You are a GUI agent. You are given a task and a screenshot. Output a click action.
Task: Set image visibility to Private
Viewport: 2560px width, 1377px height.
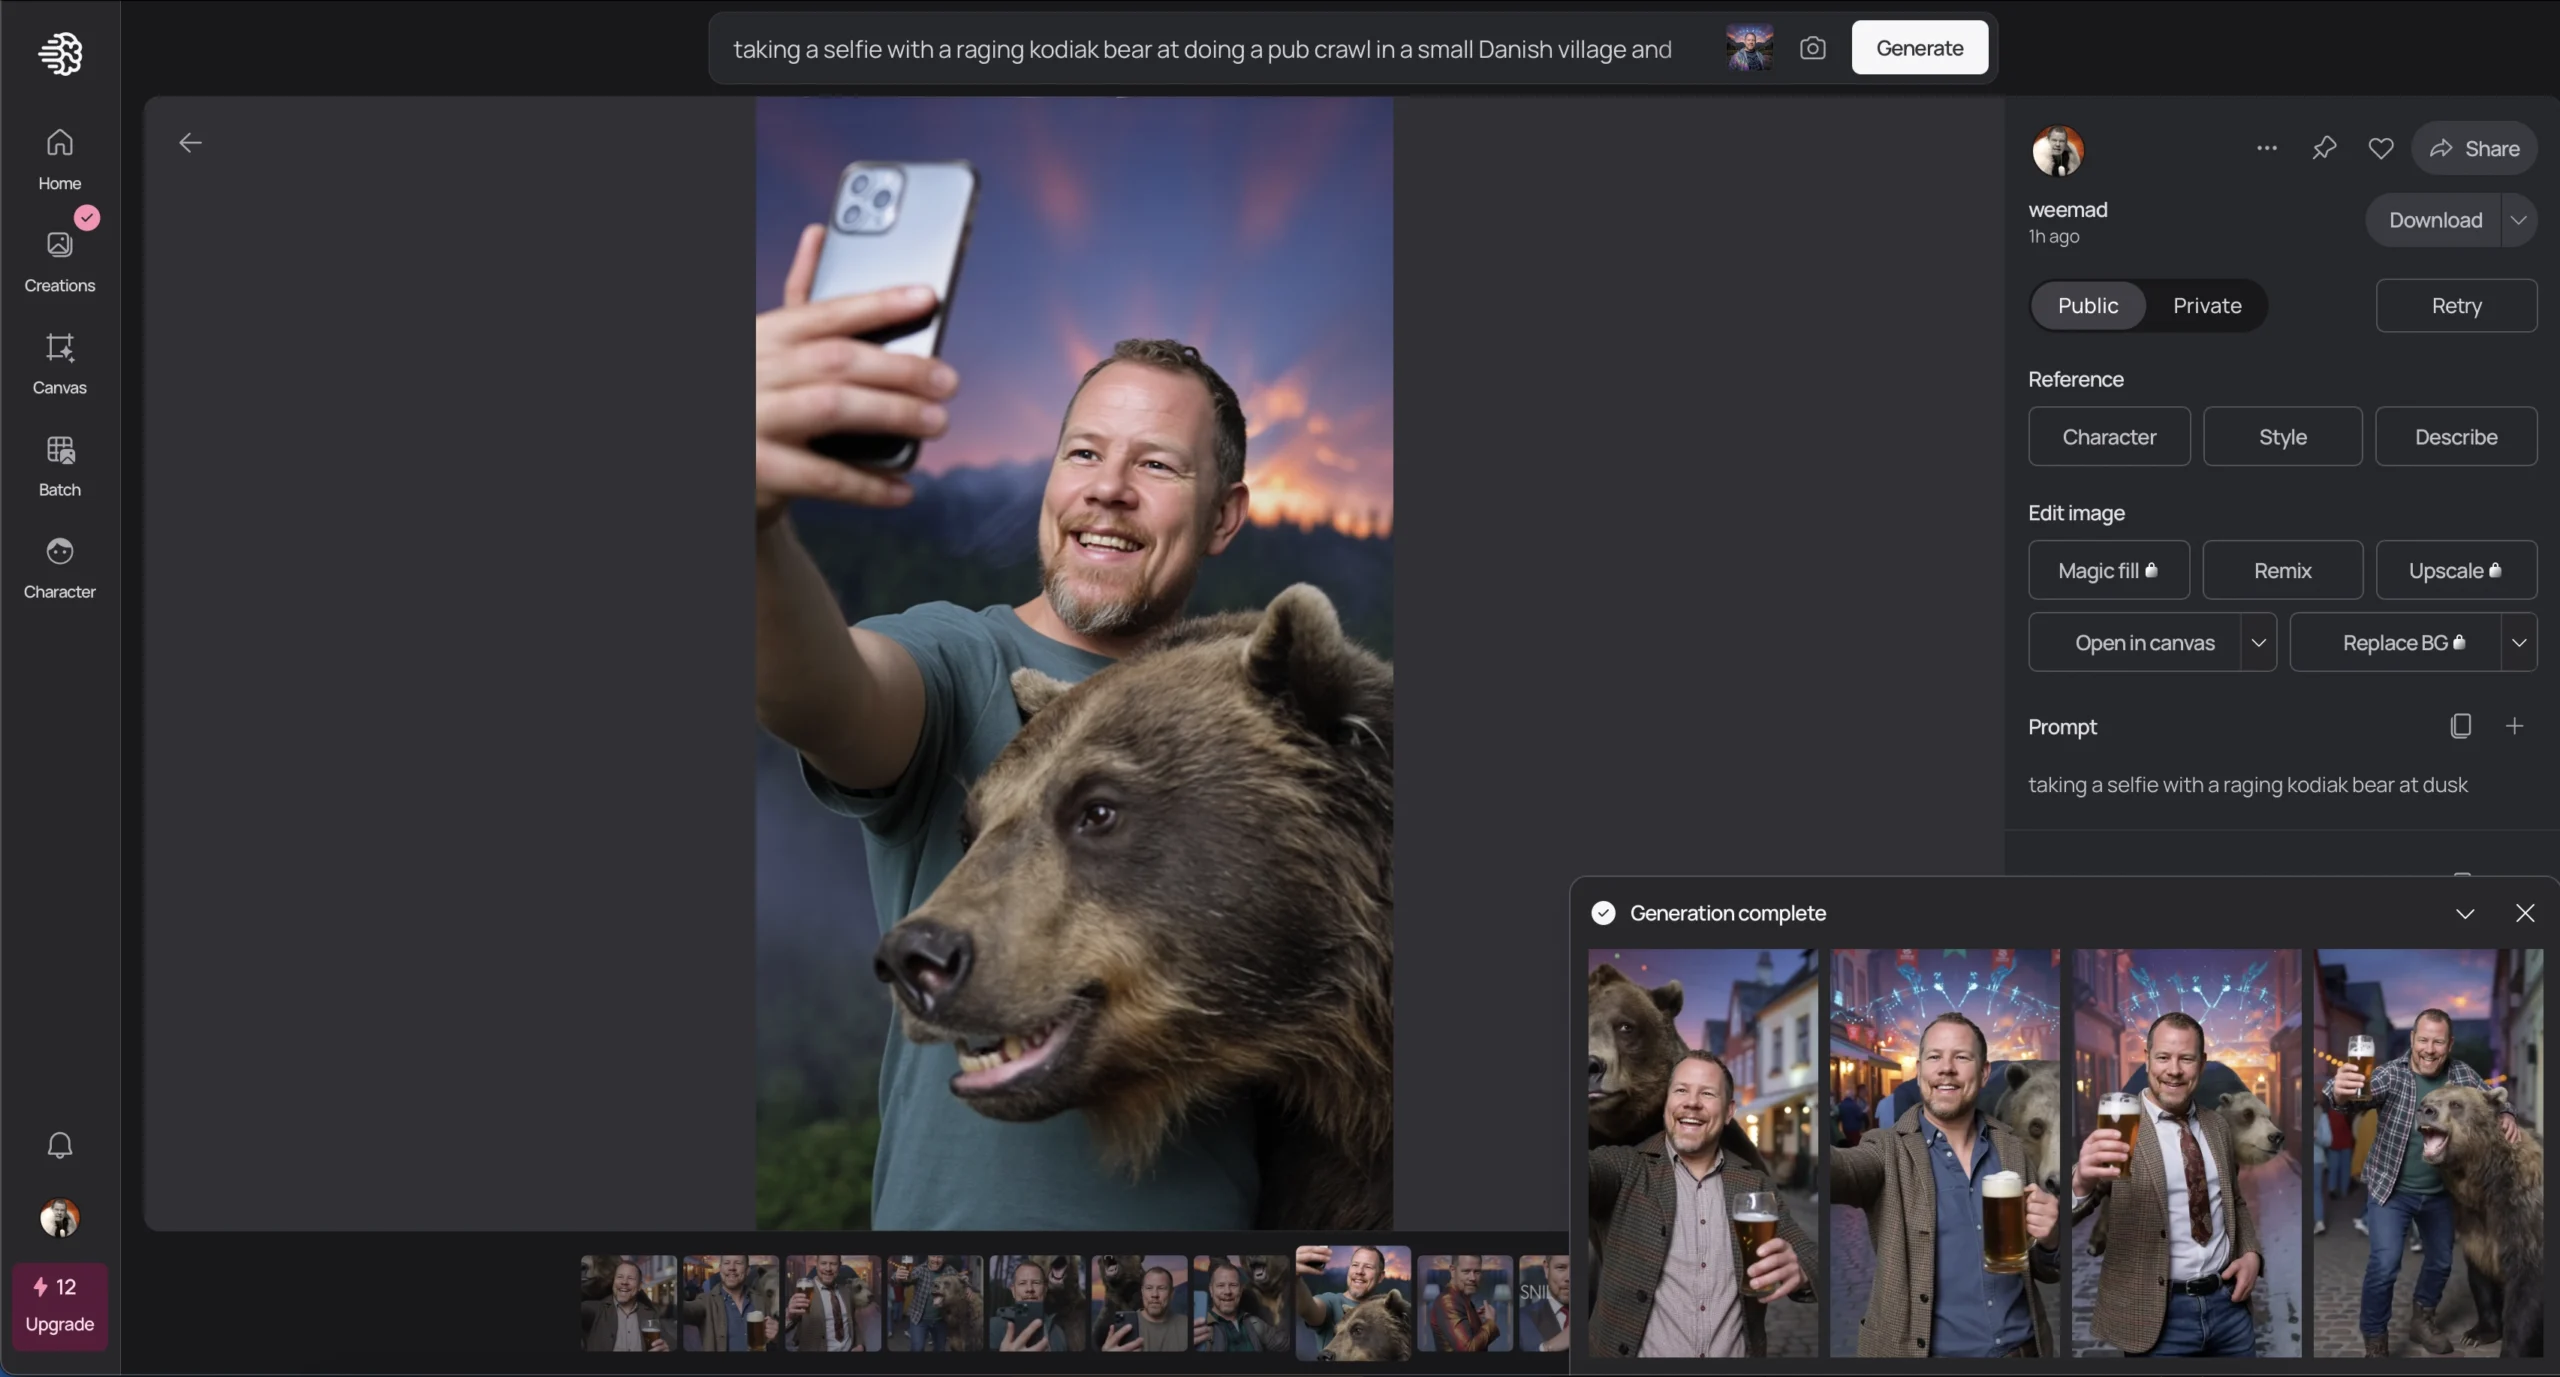[2207, 305]
